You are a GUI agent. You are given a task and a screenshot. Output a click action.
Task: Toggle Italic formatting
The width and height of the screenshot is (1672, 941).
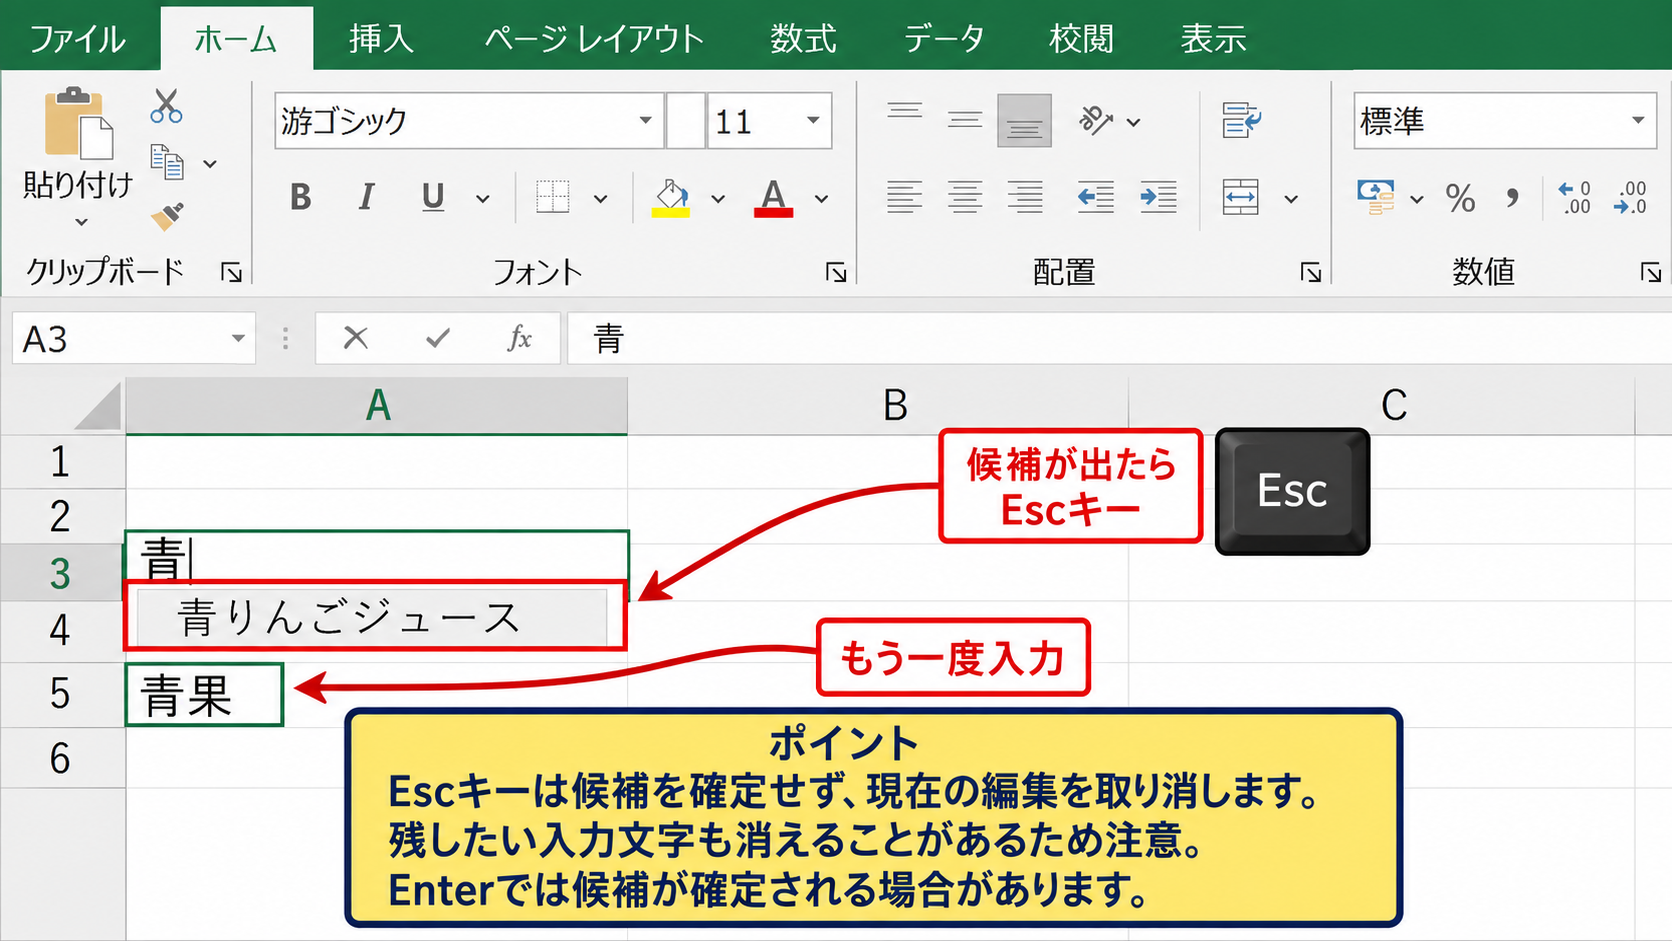366,197
